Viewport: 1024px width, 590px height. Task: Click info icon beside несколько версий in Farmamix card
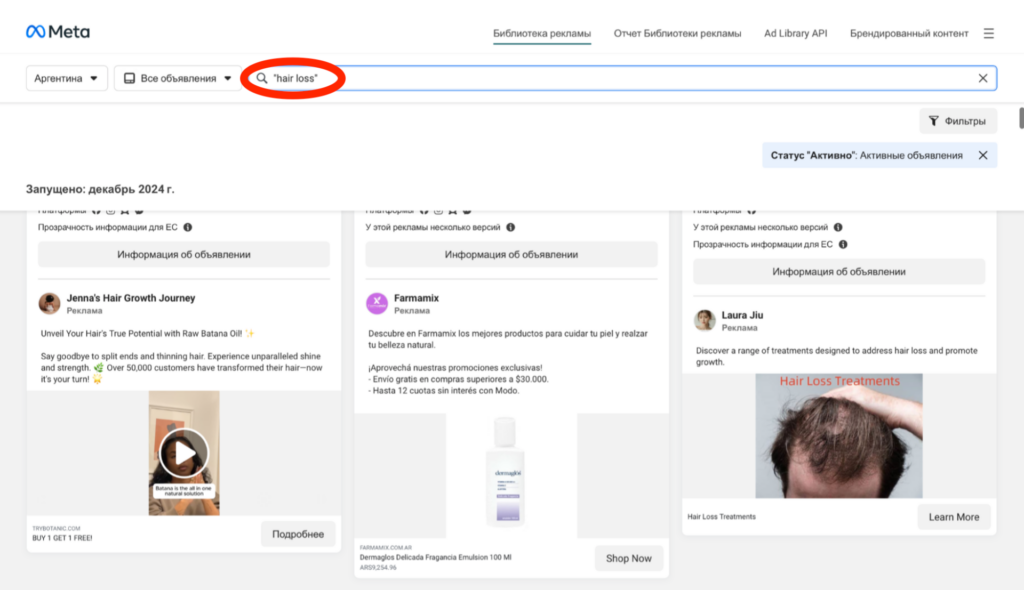(511, 227)
